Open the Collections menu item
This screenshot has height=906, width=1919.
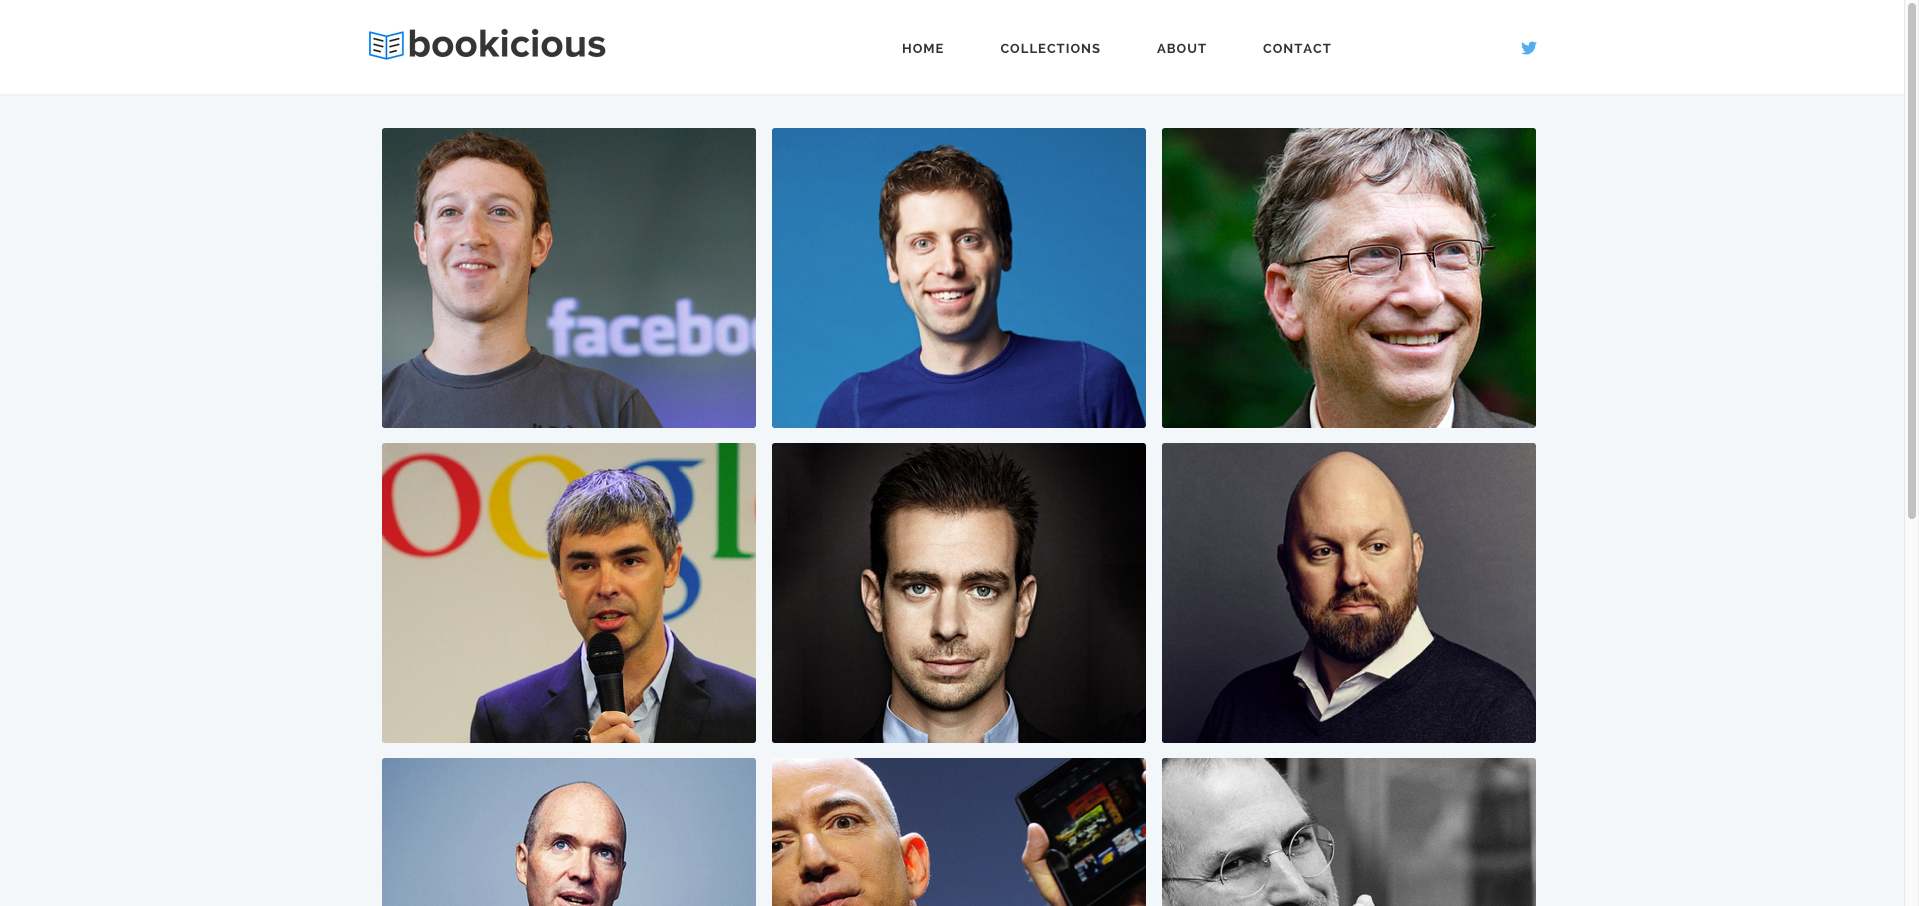click(1050, 48)
